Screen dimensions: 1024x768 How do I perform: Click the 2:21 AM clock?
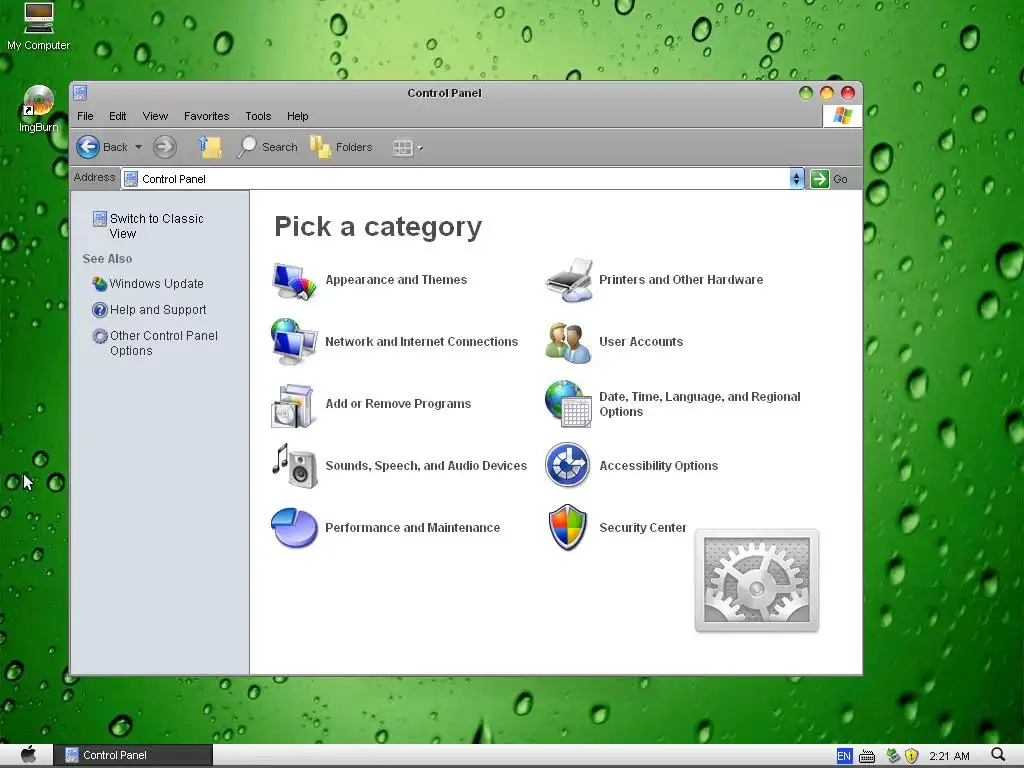coord(949,756)
